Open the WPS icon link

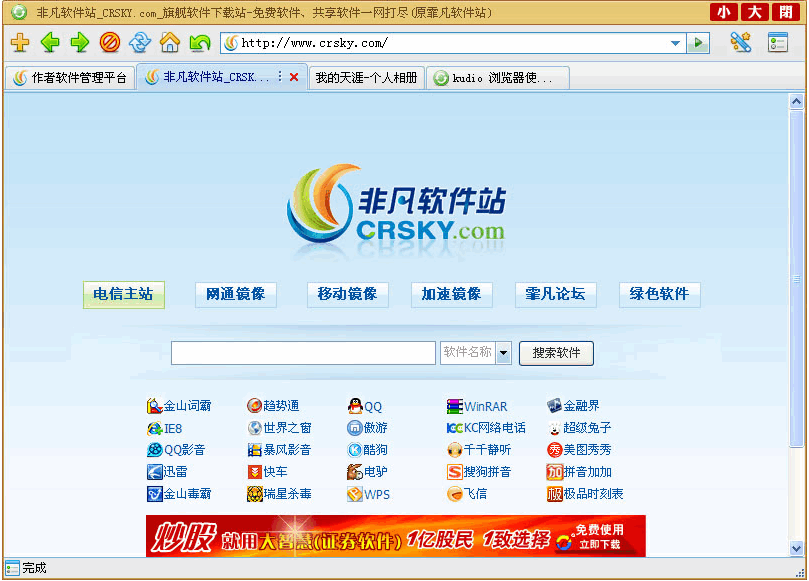368,494
